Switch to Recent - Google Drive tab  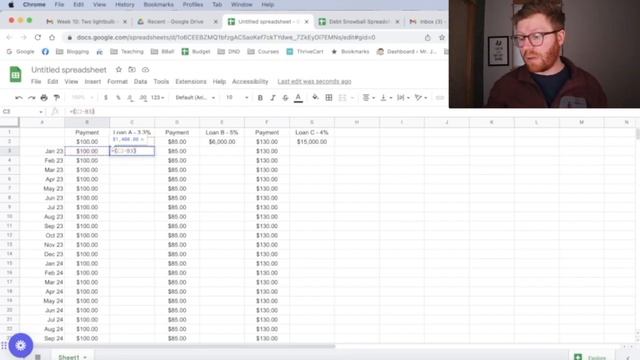coord(176,21)
